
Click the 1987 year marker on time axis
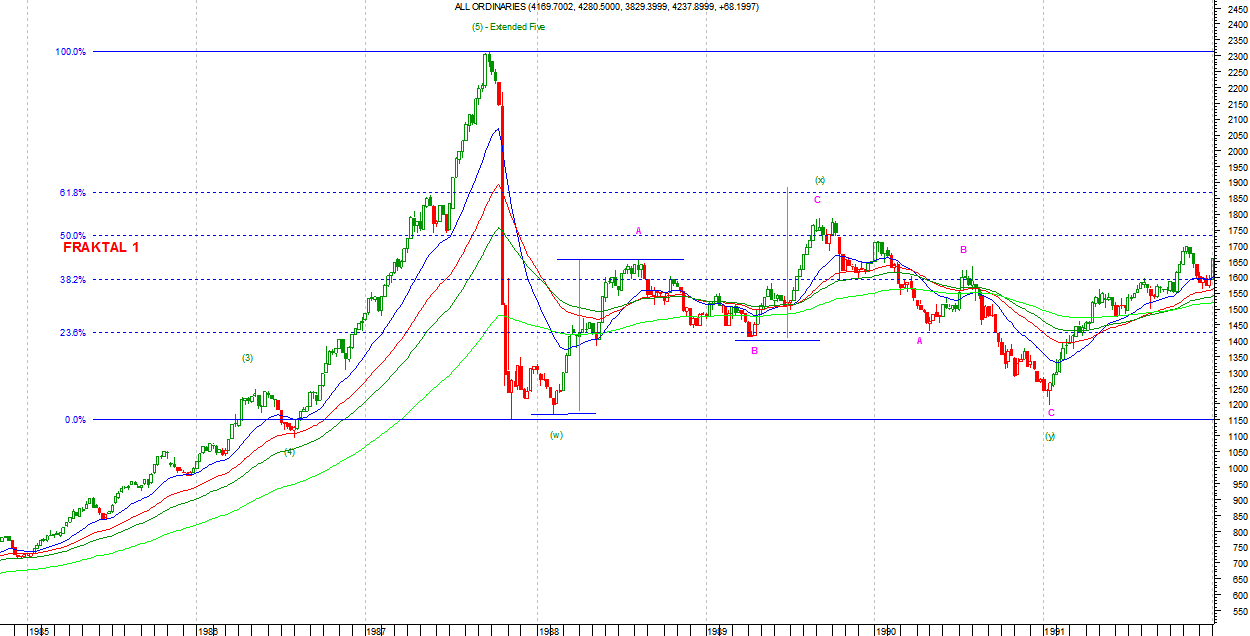[x=377, y=631]
